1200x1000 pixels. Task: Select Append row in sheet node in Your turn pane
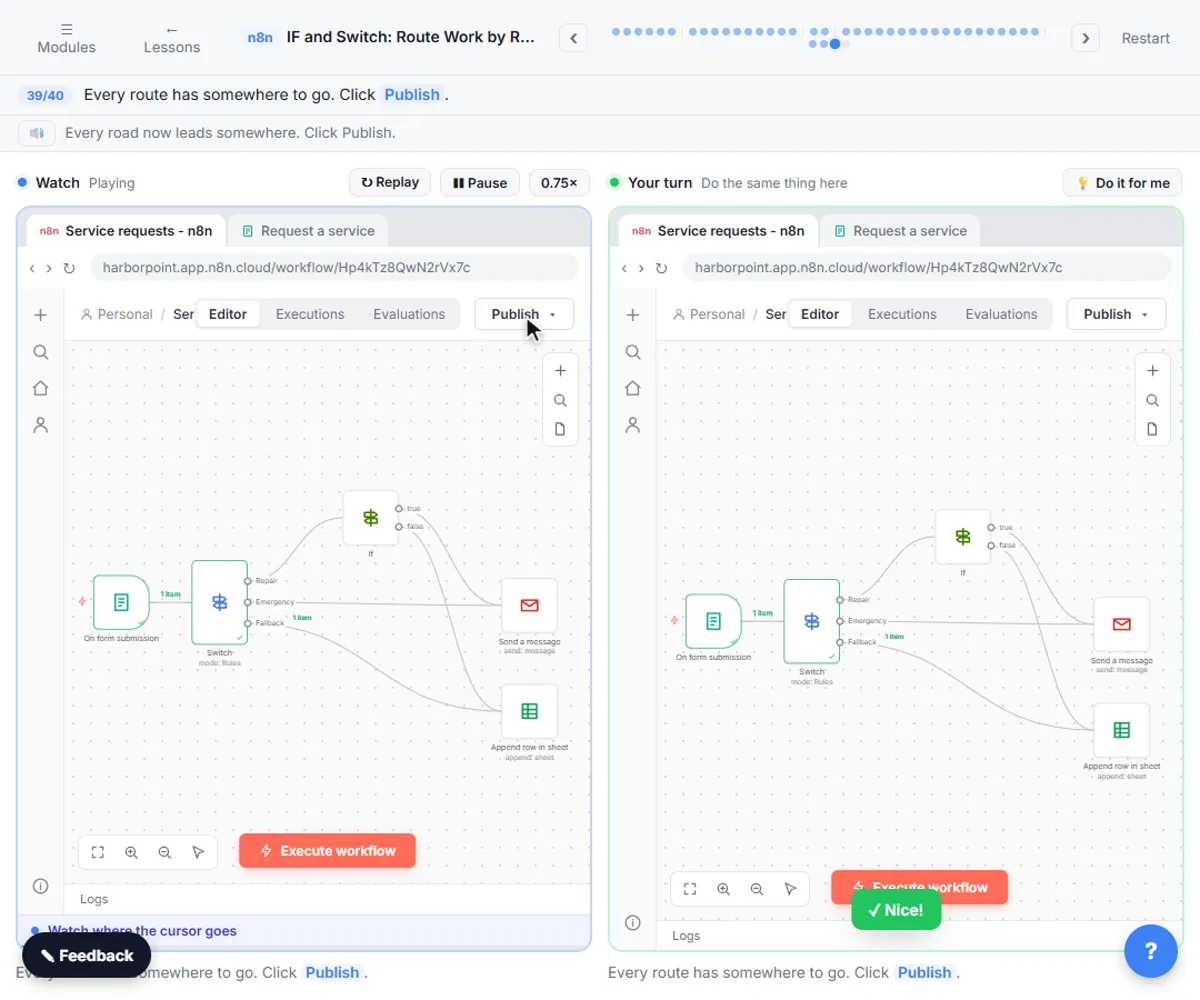pyautogui.click(x=1121, y=731)
